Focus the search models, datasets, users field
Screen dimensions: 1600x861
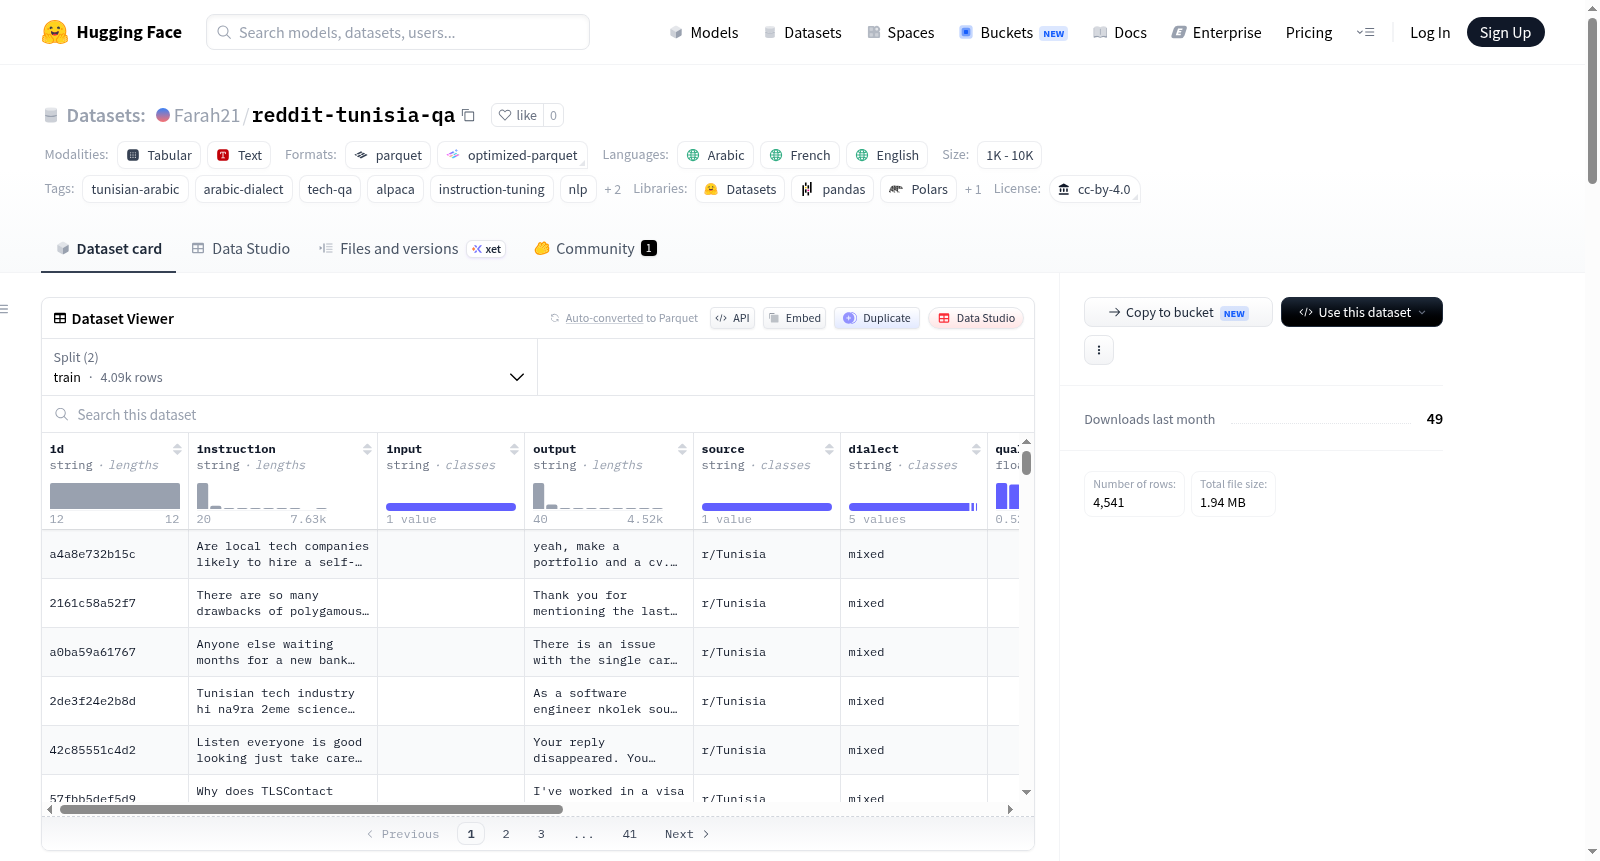(x=398, y=32)
